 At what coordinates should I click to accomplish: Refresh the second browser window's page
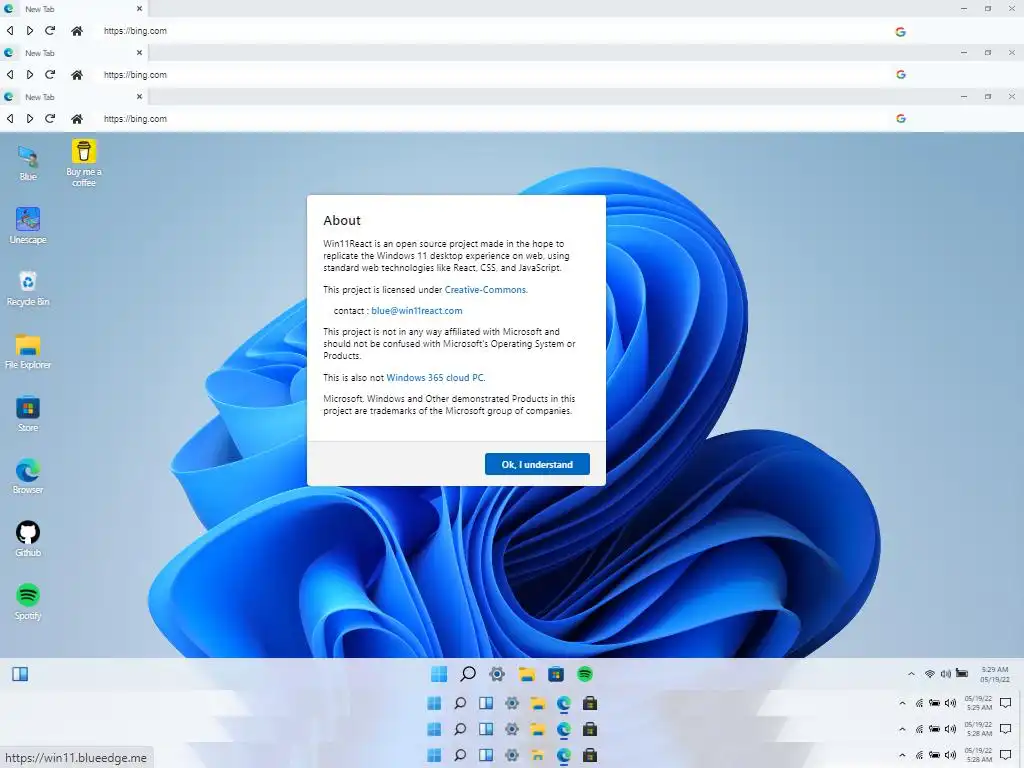[x=50, y=74]
